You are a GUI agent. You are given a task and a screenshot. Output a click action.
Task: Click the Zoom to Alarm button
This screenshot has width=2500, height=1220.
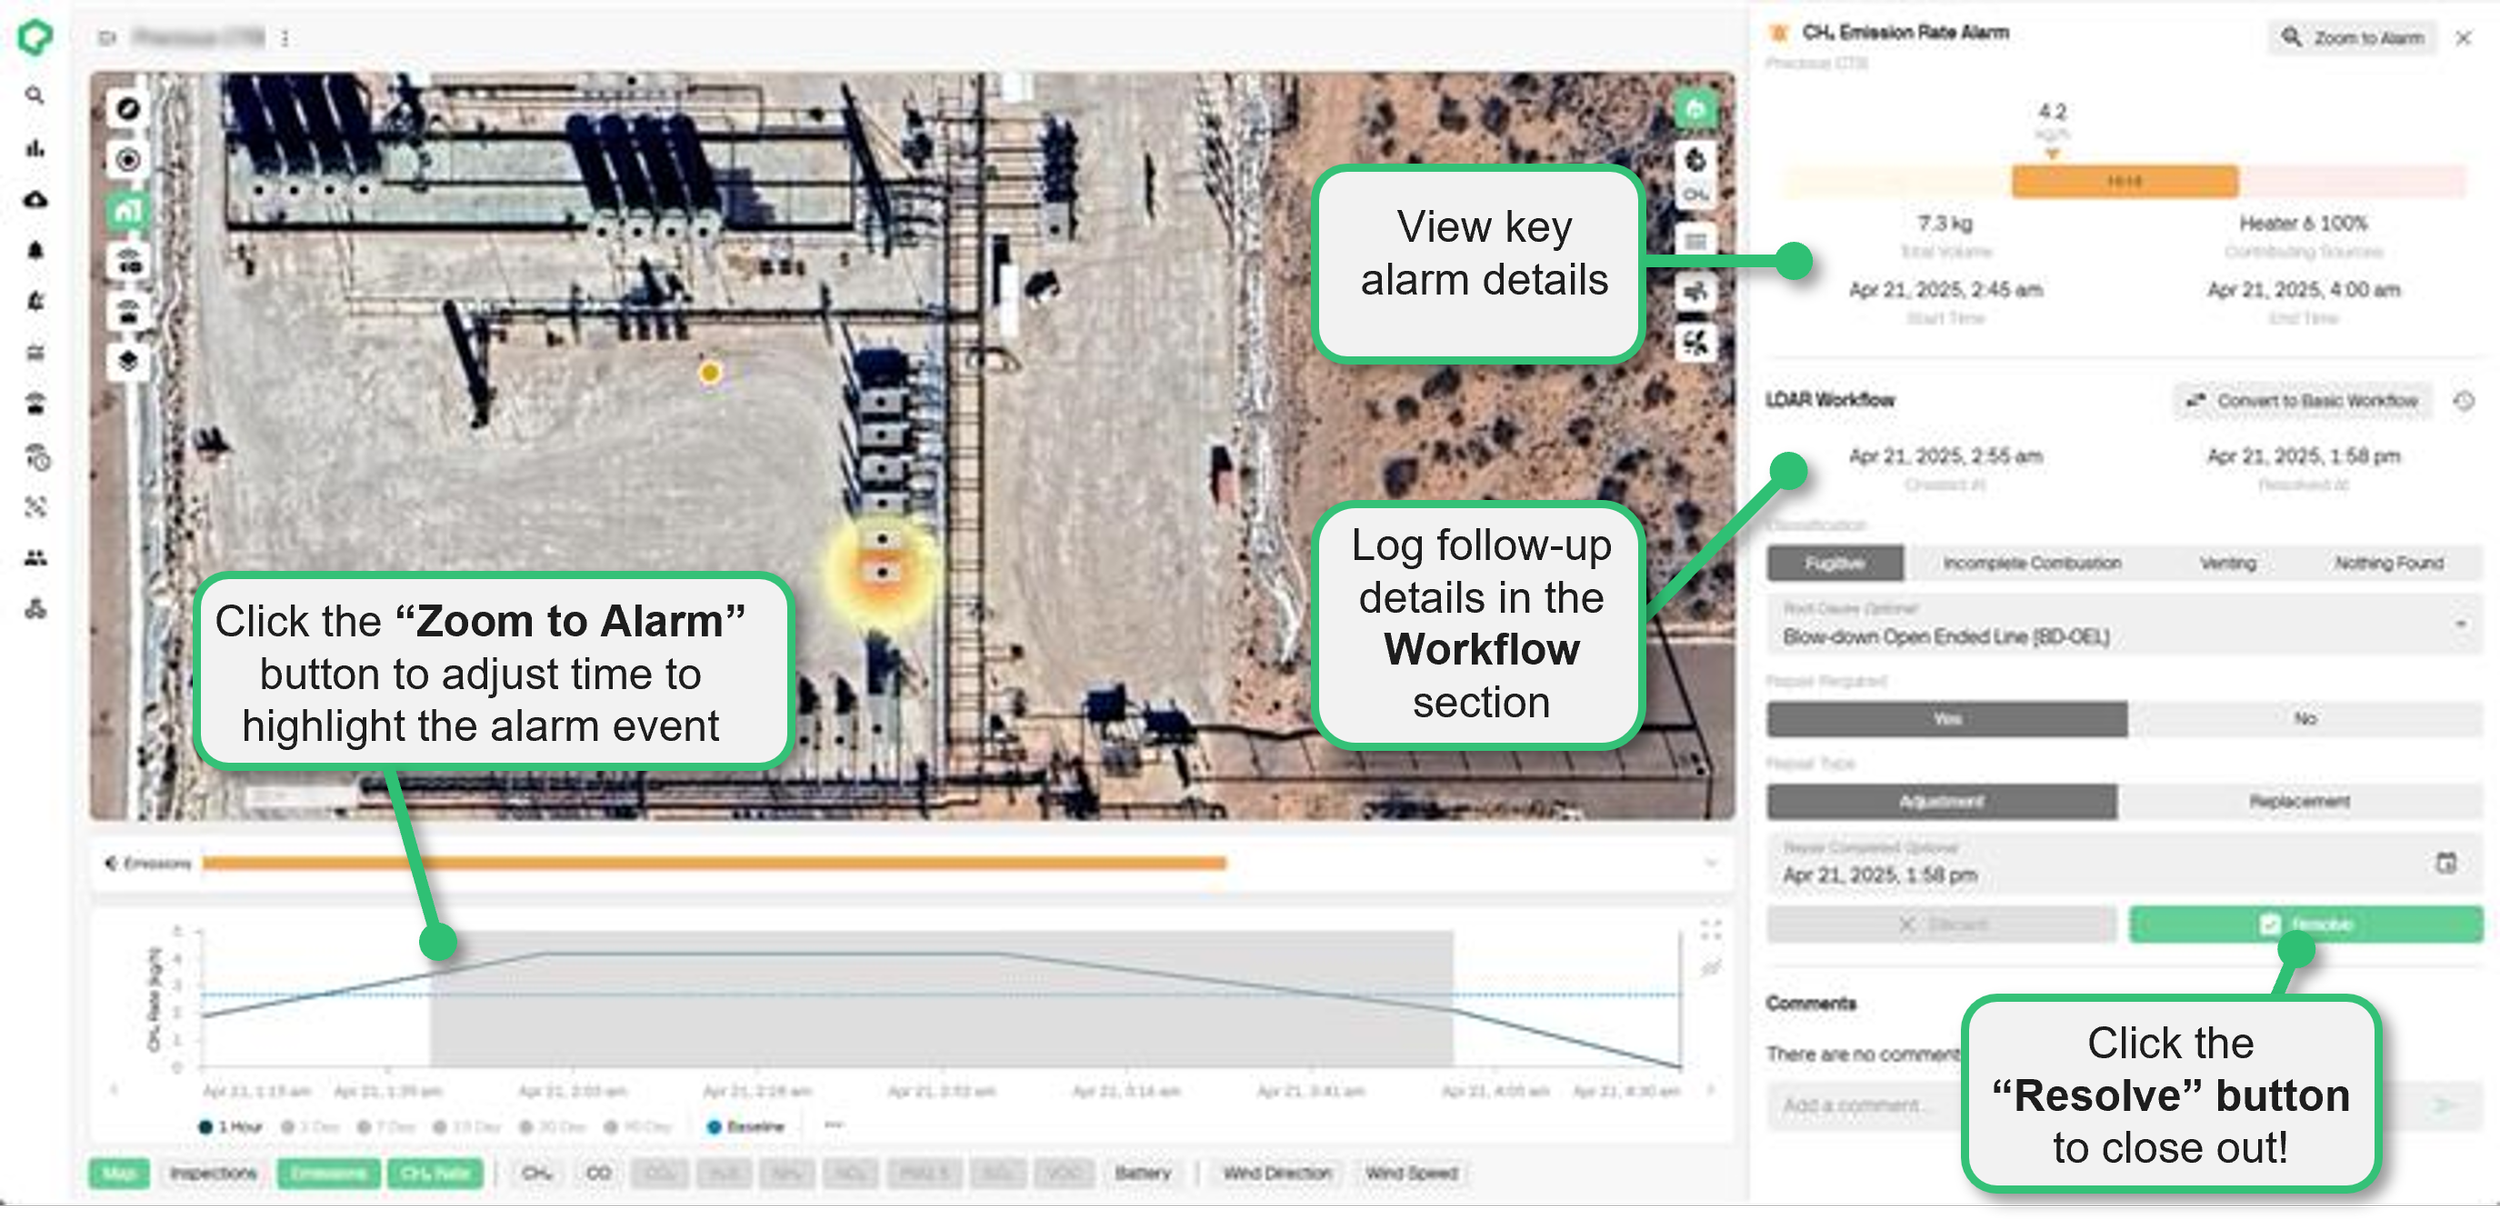(x=2352, y=38)
